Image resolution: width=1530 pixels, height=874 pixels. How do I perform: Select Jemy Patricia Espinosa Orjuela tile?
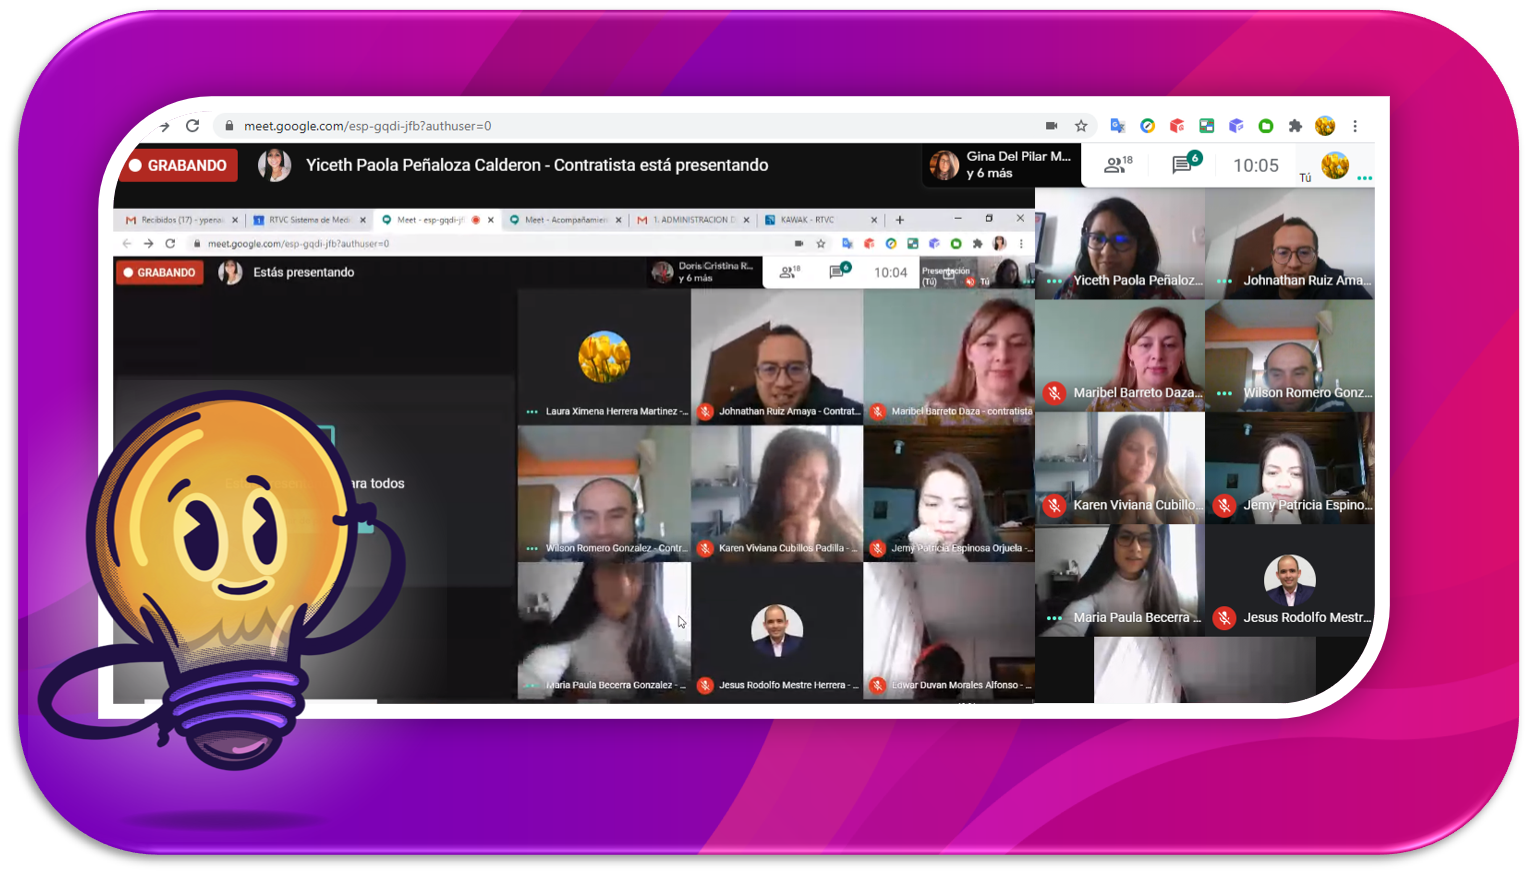tap(949, 493)
